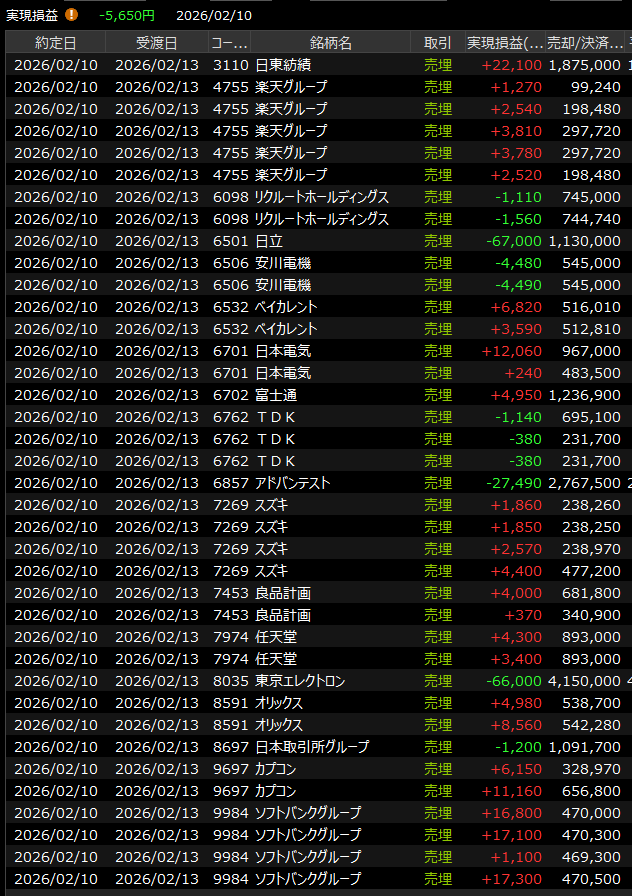Click the 銘柄名 column header
Image resolution: width=632 pixels, height=896 pixels.
point(330,43)
